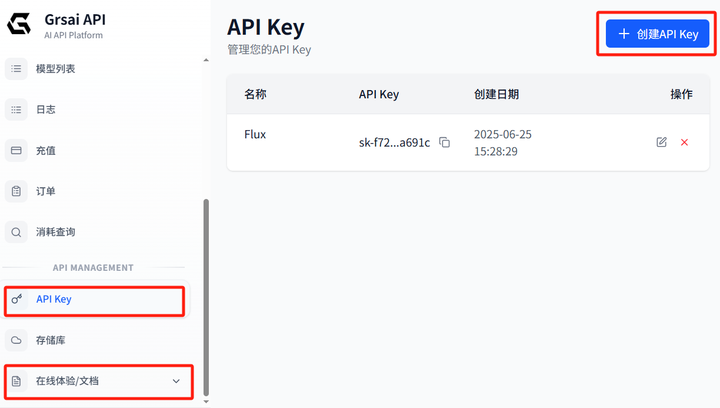This screenshot has width=720, height=408.
Task: Click the Flux key name cell
Action: pyautogui.click(x=255, y=133)
